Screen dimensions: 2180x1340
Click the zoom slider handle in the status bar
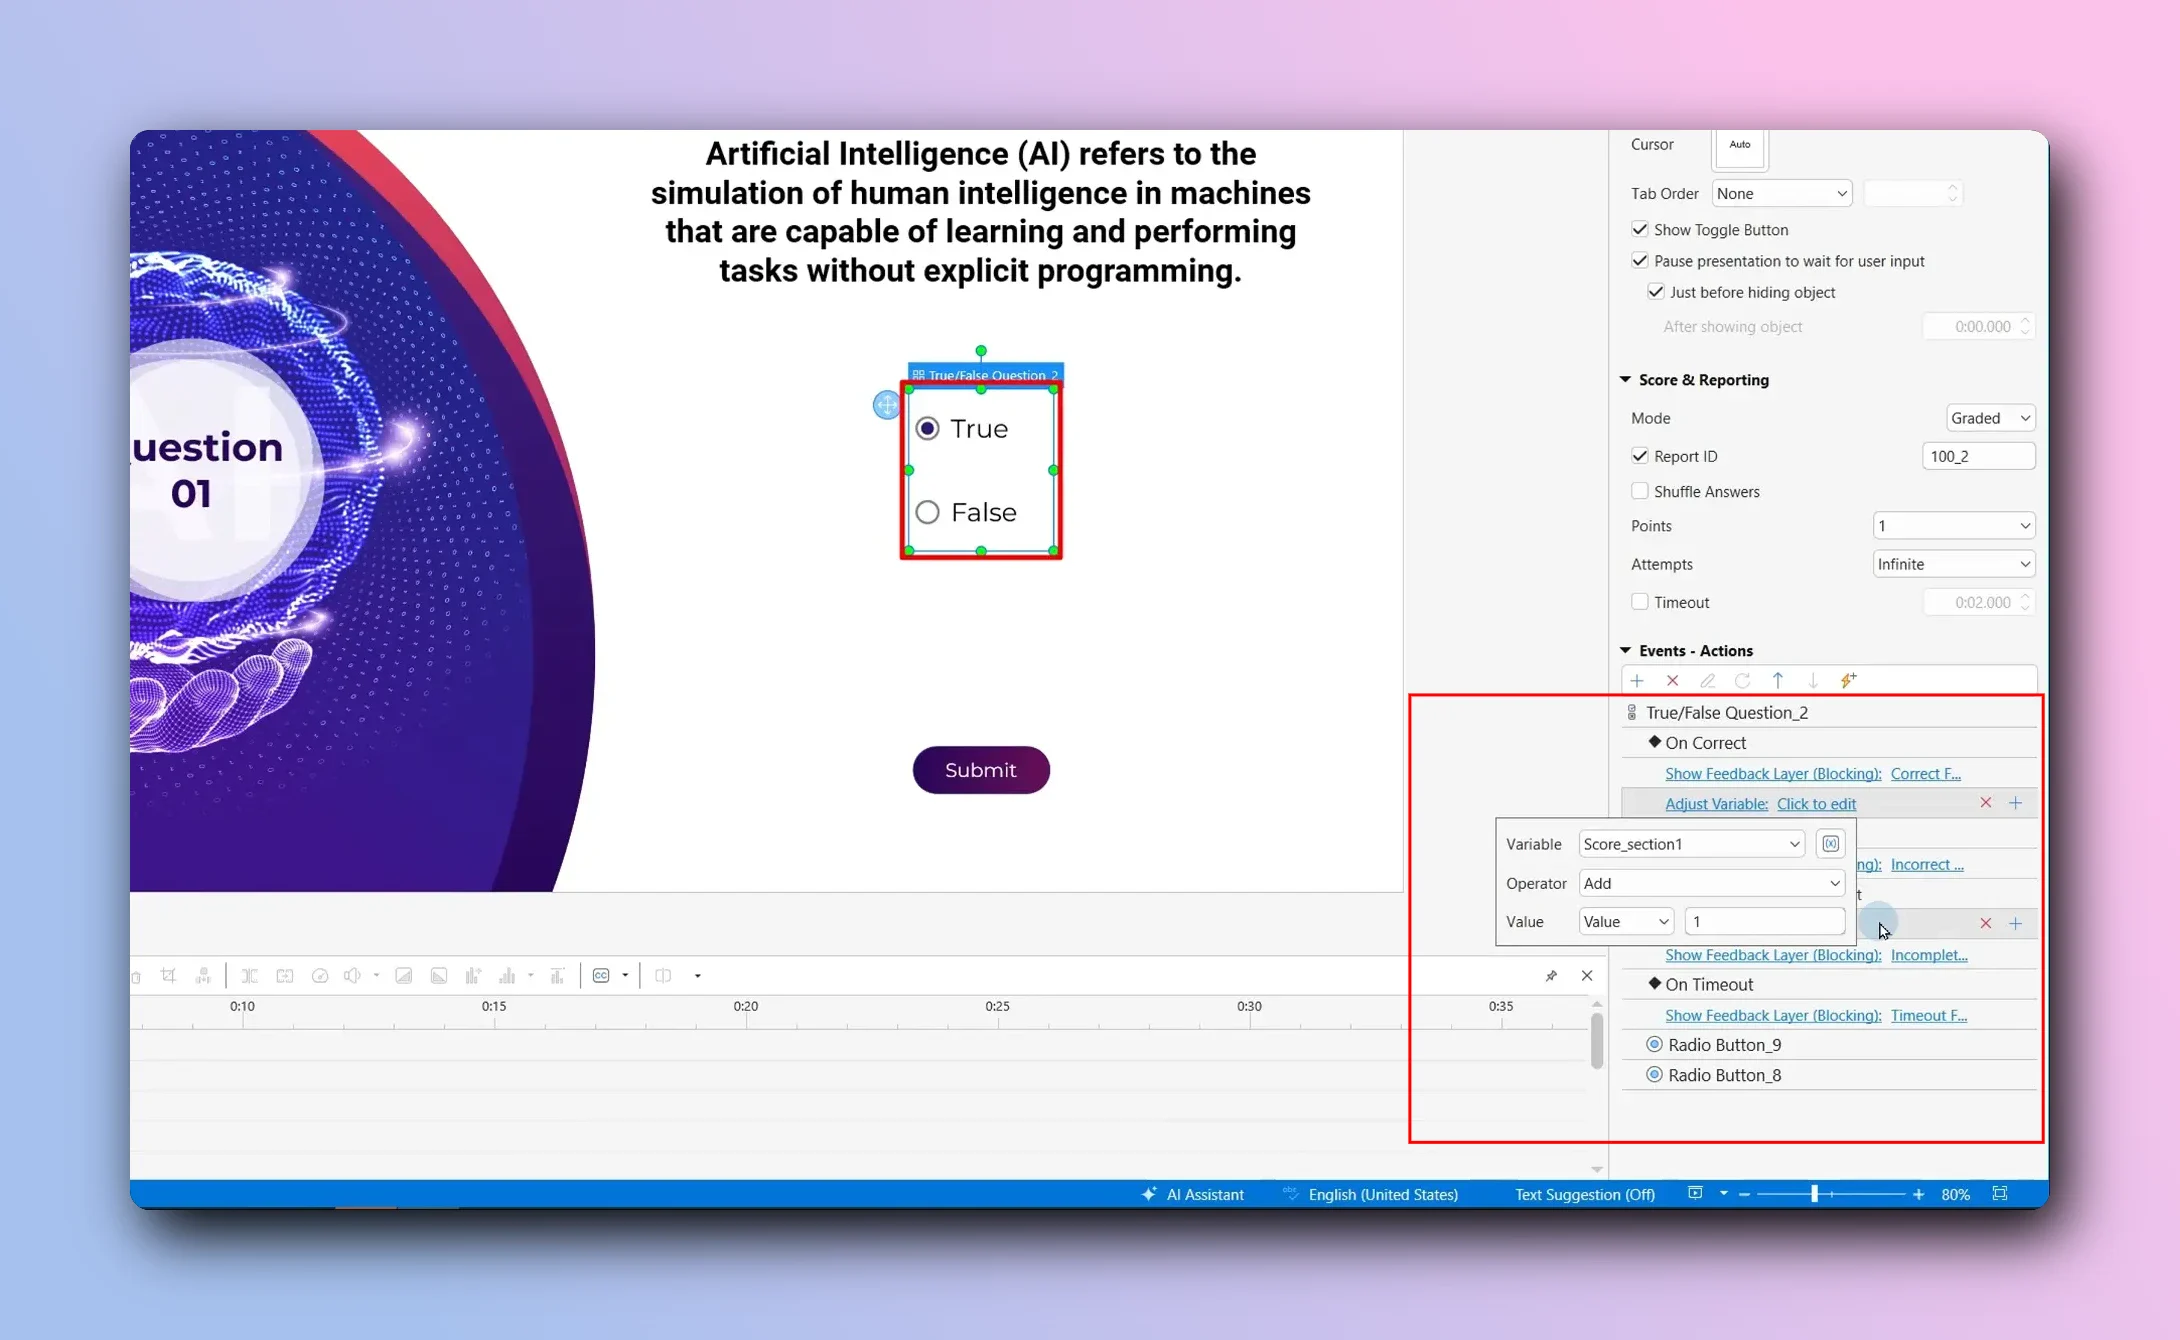pyautogui.click(x=1814, y=1194)
